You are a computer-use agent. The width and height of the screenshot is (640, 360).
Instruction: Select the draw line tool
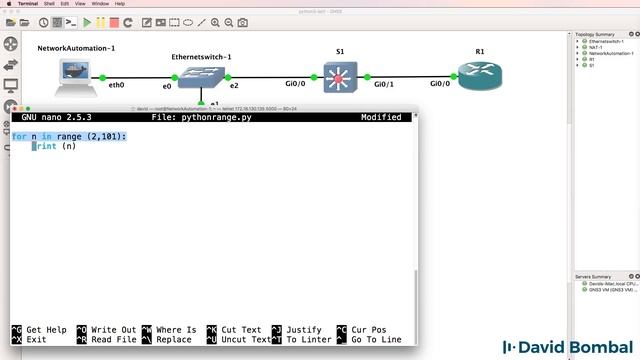202,22
